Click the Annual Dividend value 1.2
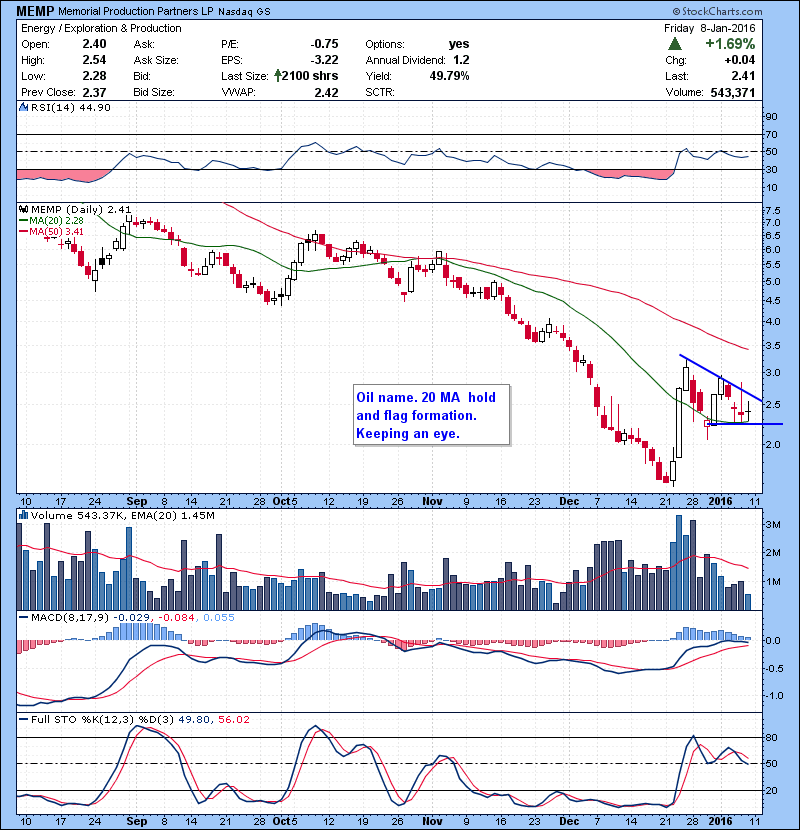This screenshot has width=800, height=830. pos(461,60)
